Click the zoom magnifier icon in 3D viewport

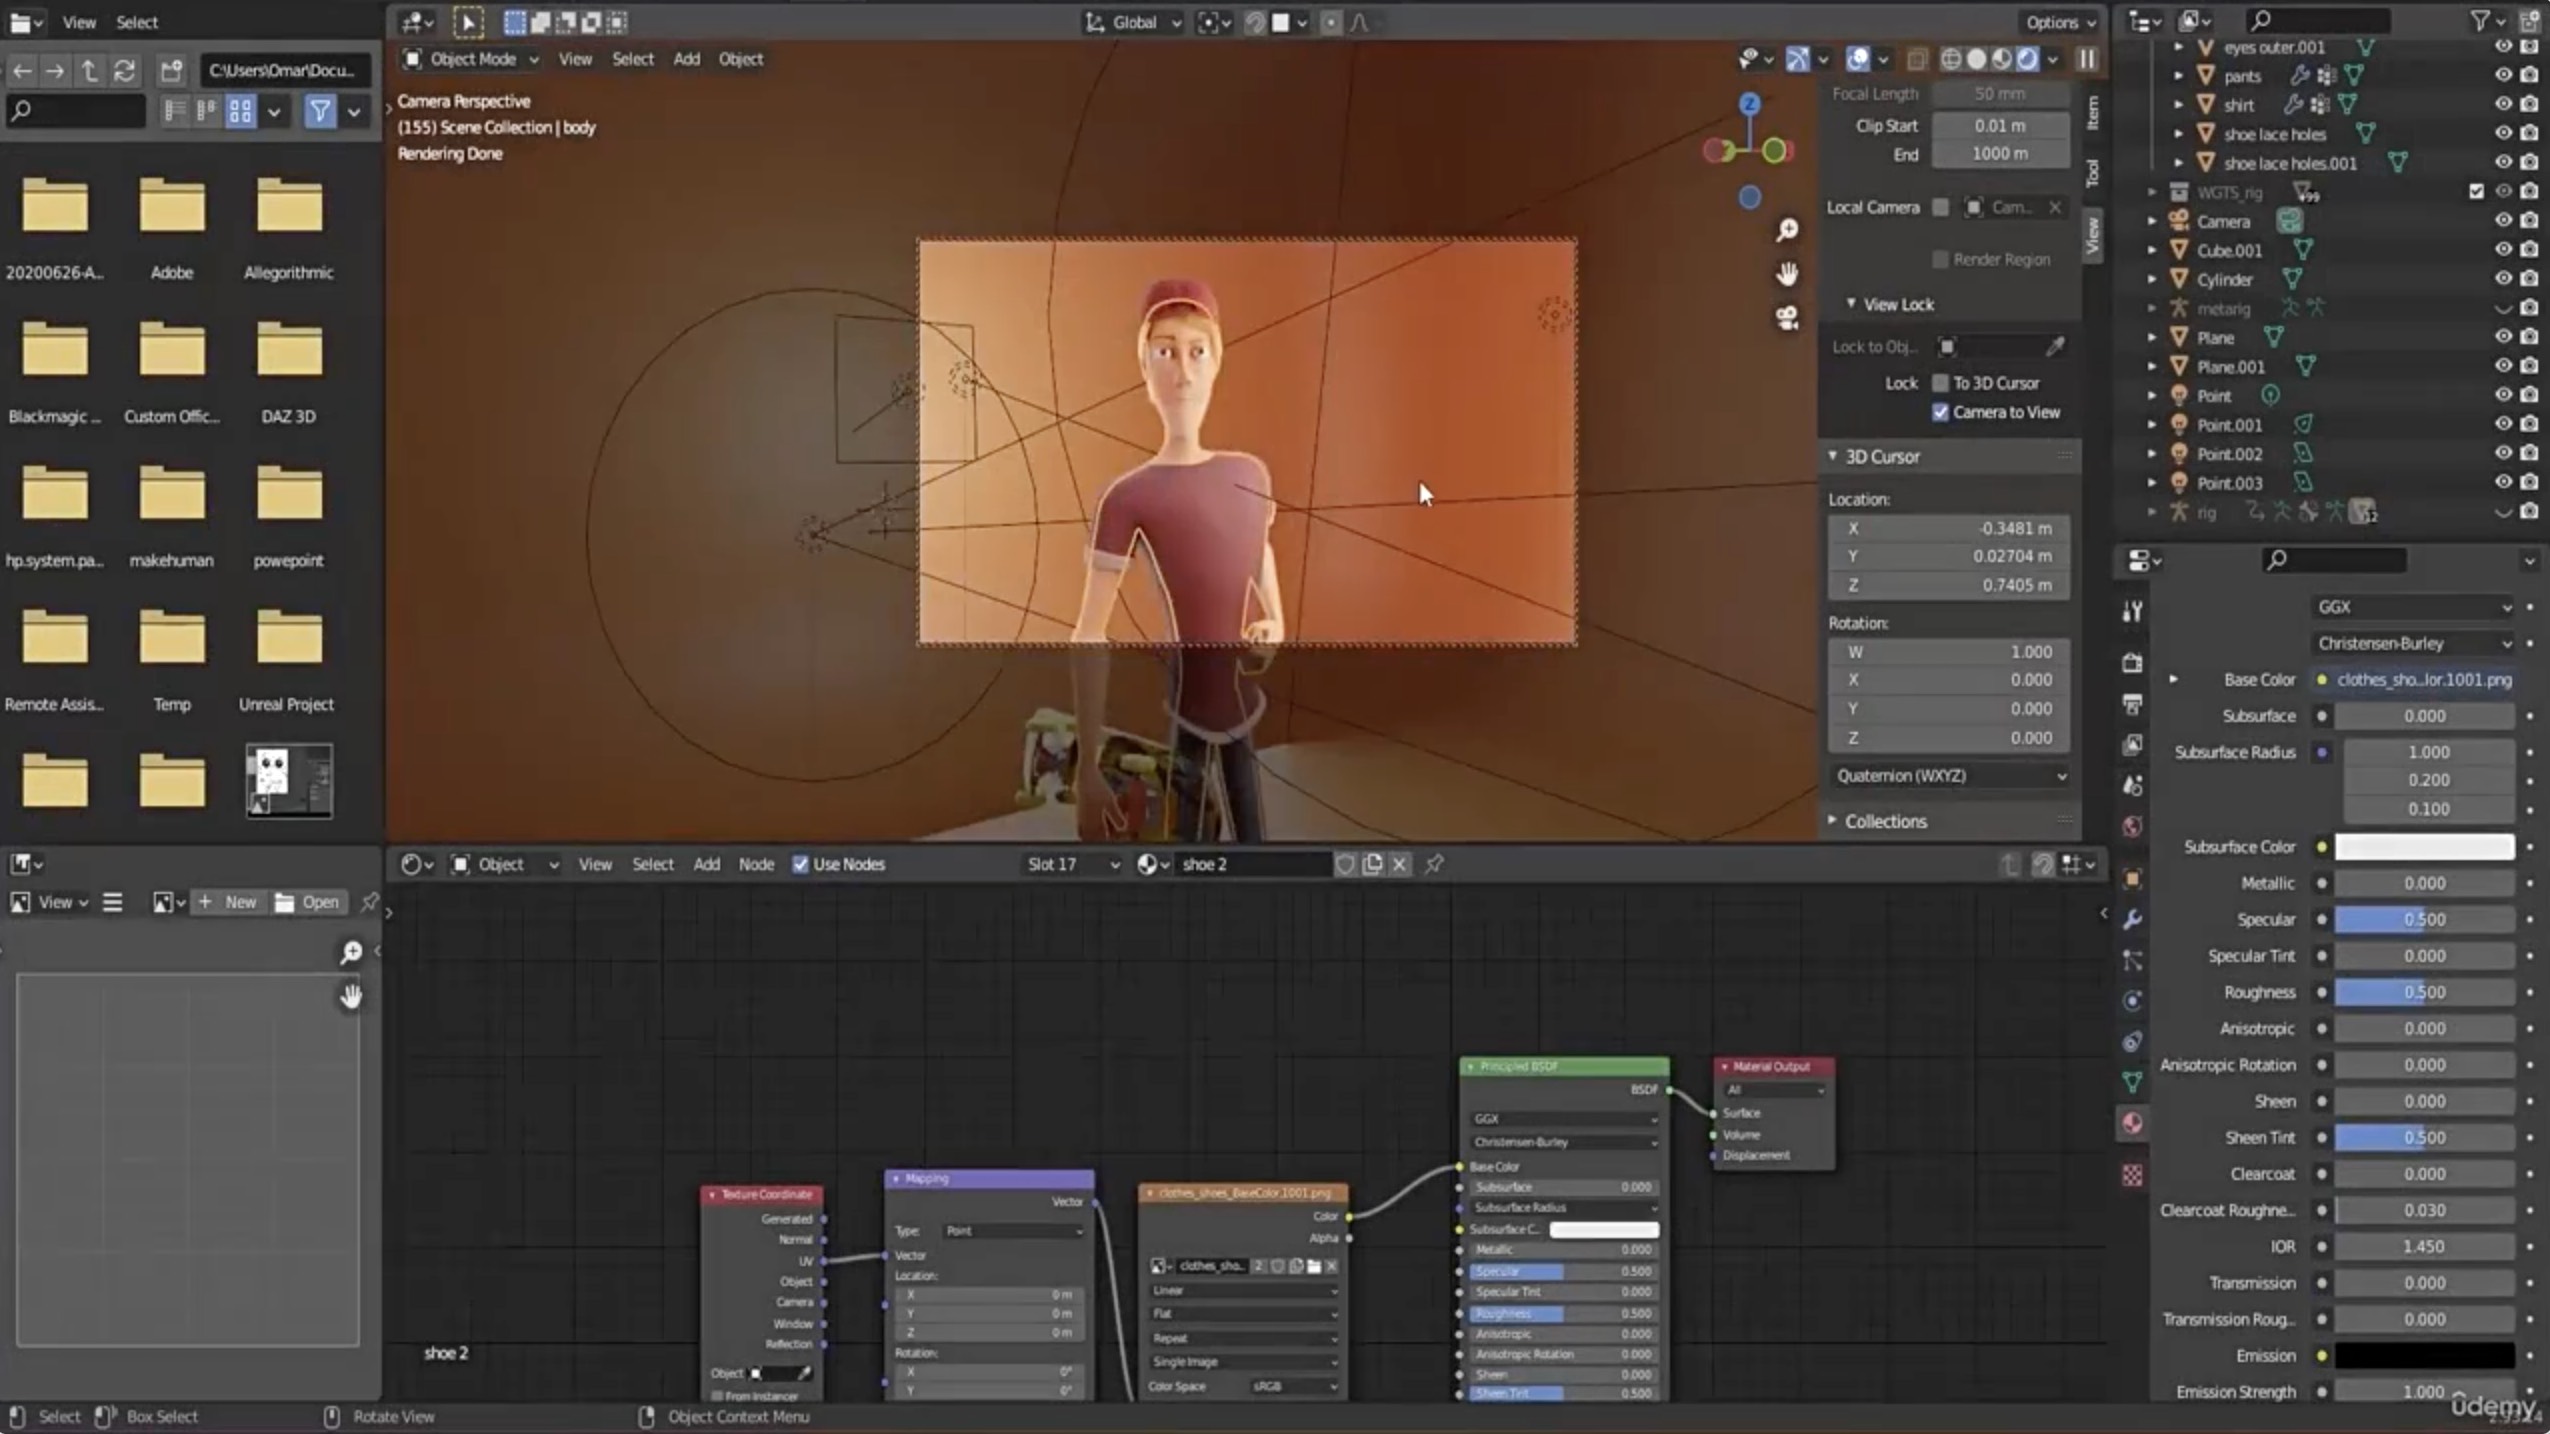1787,231
